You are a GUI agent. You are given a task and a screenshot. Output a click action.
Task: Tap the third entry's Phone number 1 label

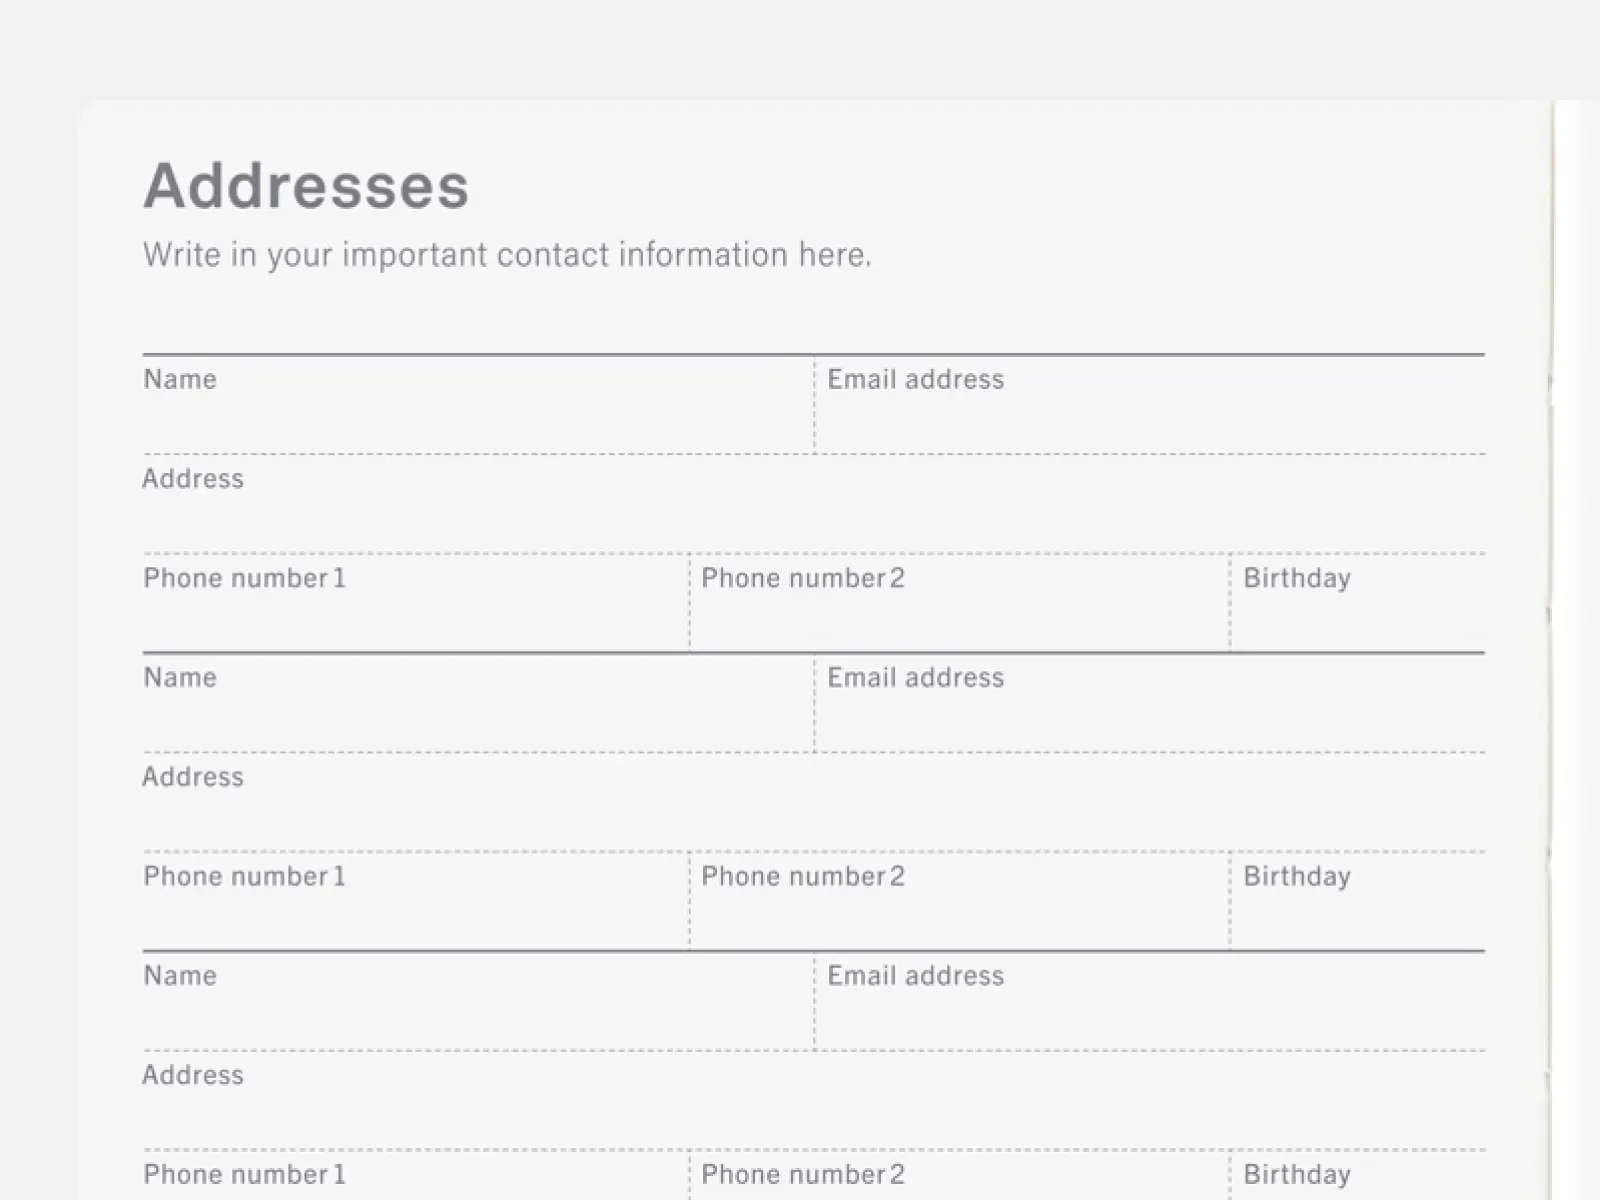244,1174
